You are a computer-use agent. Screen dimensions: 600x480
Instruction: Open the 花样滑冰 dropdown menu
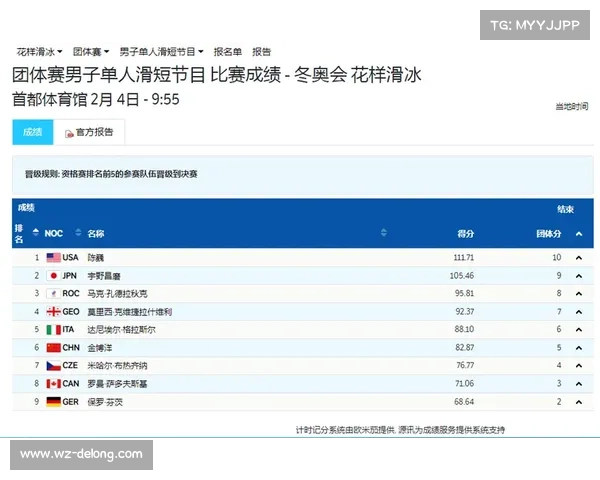(39, 52)
